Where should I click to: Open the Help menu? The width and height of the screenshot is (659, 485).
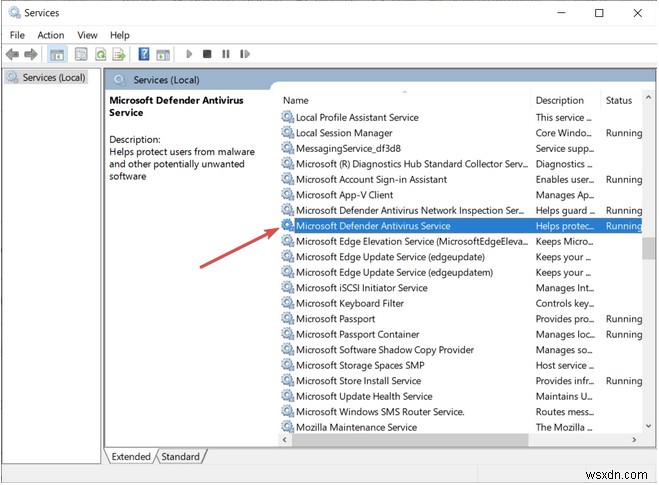point(120,35)
